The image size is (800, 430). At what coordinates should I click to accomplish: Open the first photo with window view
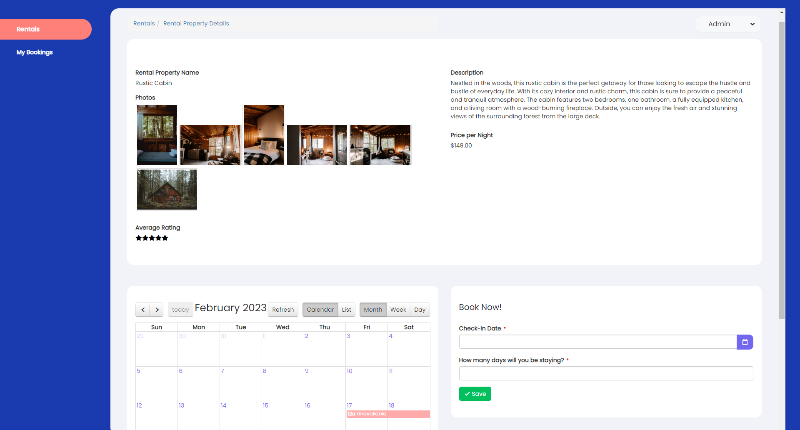[x=157, y=135]
